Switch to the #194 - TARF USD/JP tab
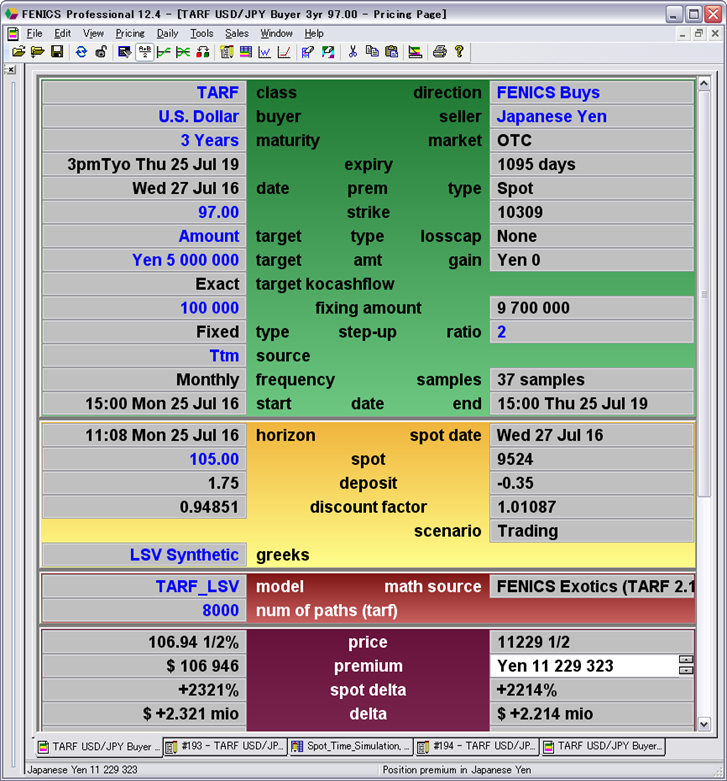727x781 pixels. click(477, 746)
